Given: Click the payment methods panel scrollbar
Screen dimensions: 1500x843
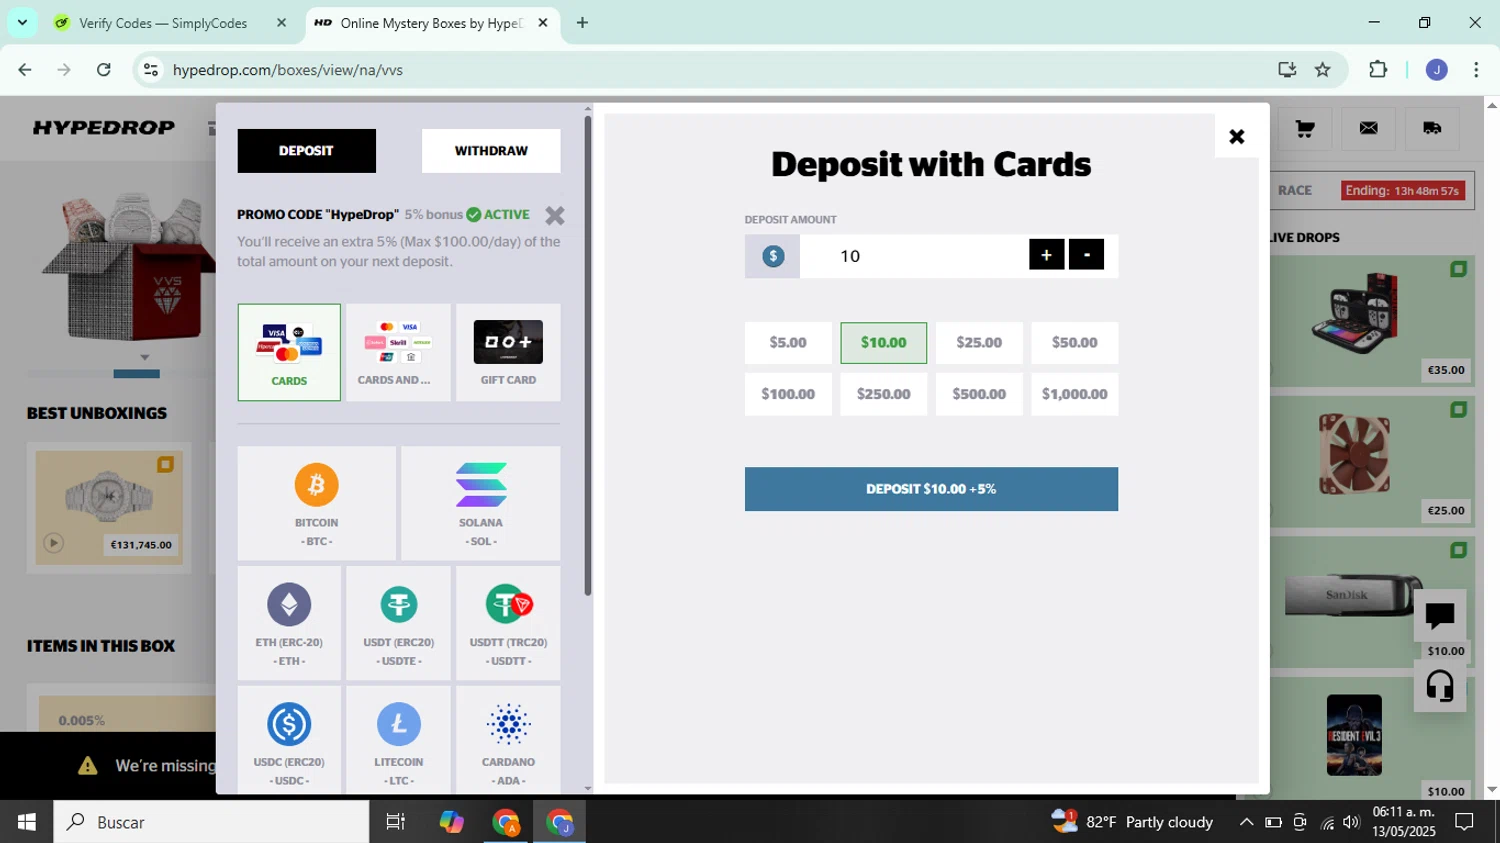Looking at the screenshot, I should click(588, 355).
